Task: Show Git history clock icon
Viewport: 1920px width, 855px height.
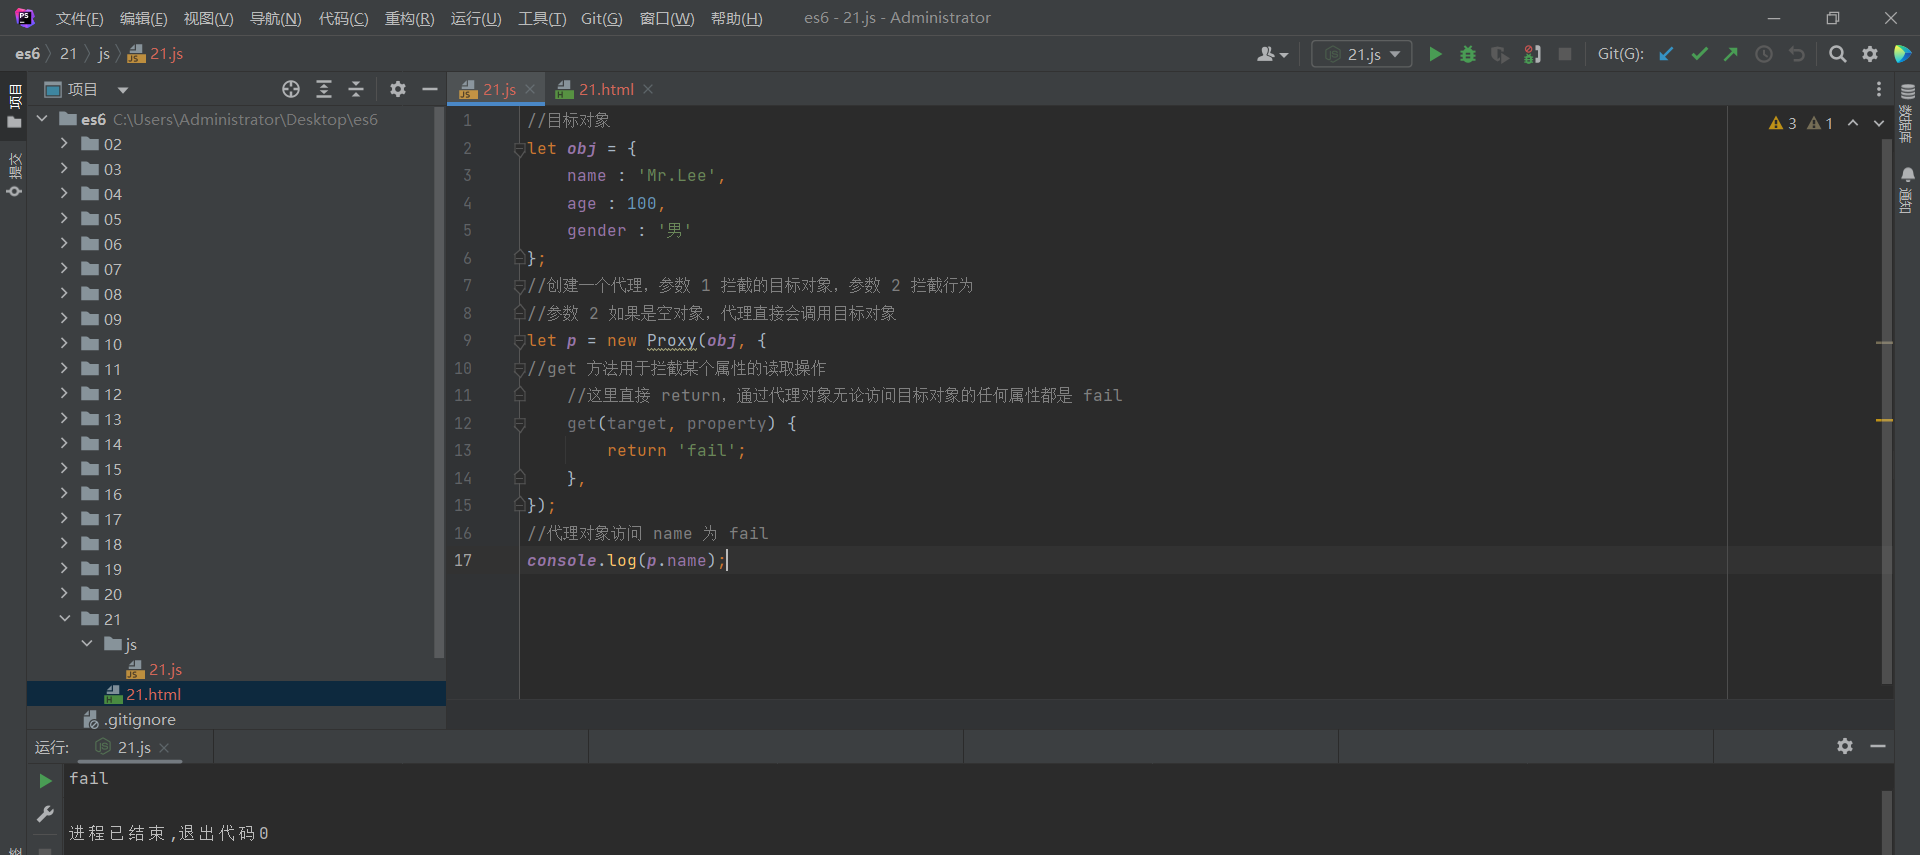Action: click(x=1764, y=54)
